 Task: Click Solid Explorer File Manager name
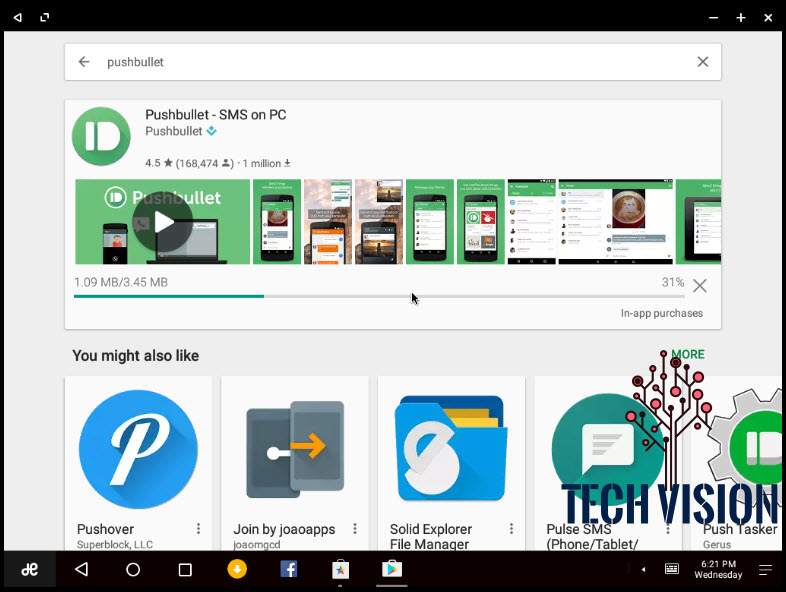[x=431, y=536]
